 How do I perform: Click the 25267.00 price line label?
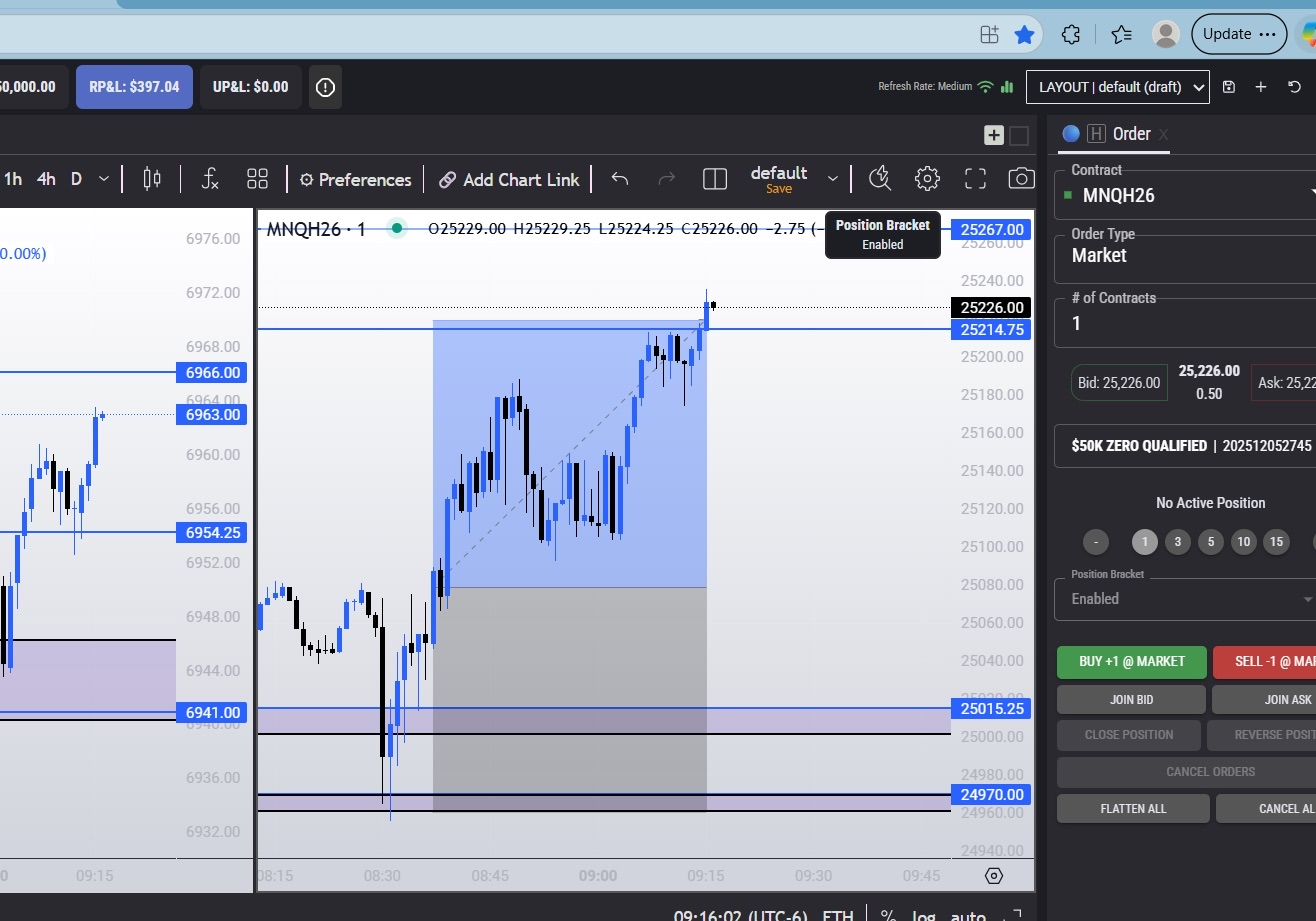pos(992,229)
